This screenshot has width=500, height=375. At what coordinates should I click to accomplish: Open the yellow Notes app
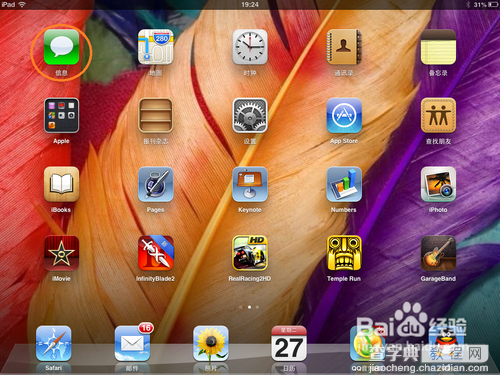(x=438, y=47)
